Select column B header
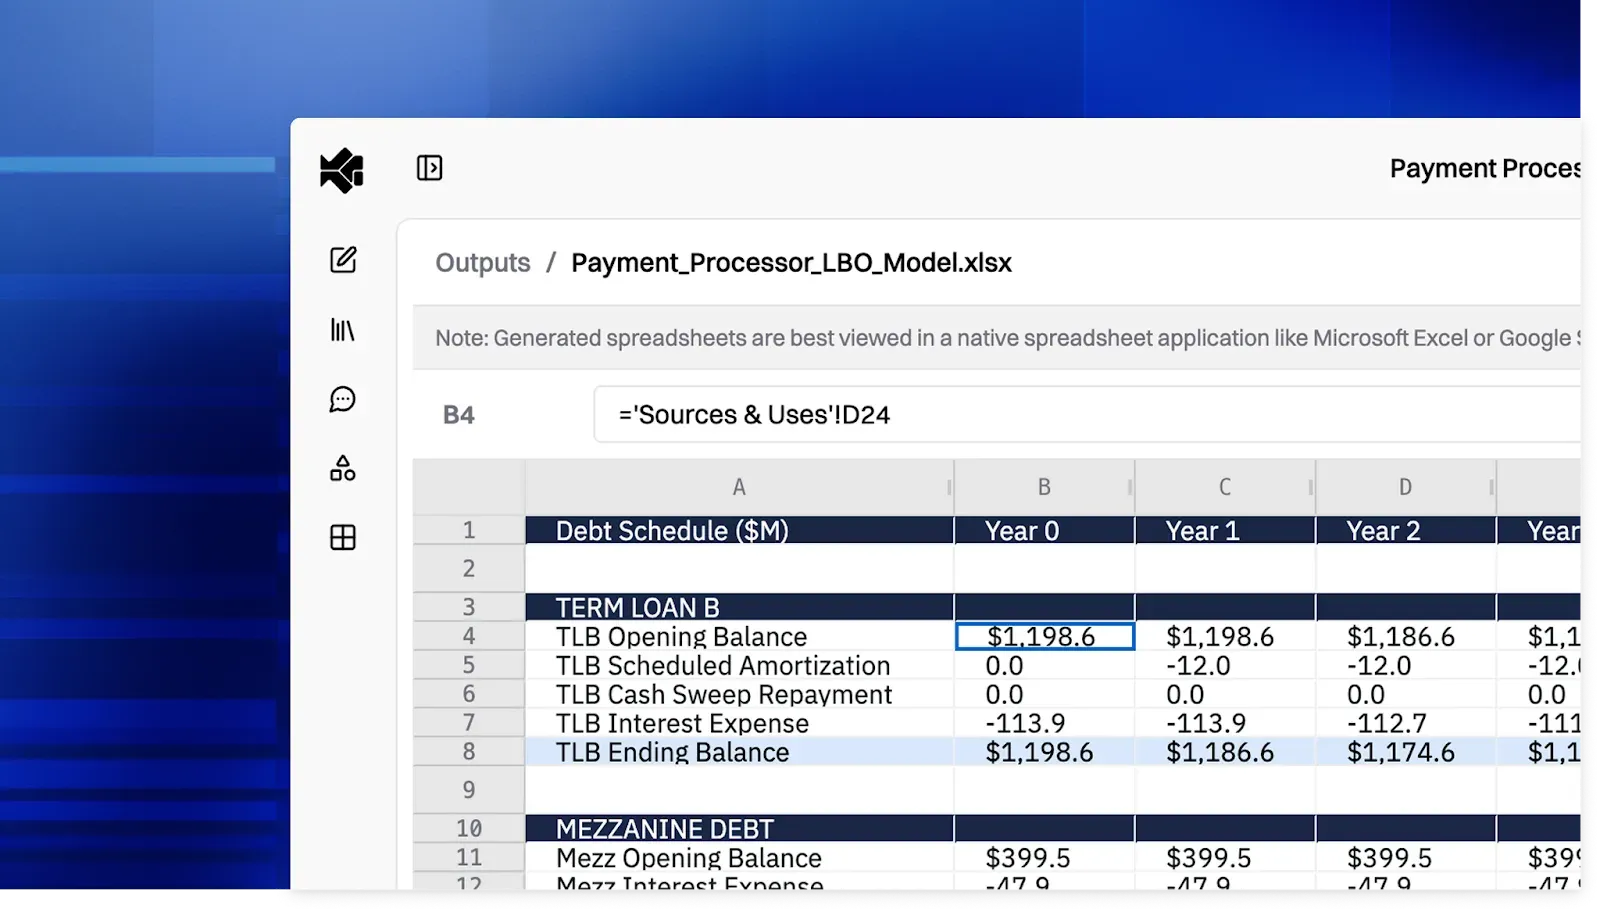Viewport: 1600px width, 912px height. 1044,487
